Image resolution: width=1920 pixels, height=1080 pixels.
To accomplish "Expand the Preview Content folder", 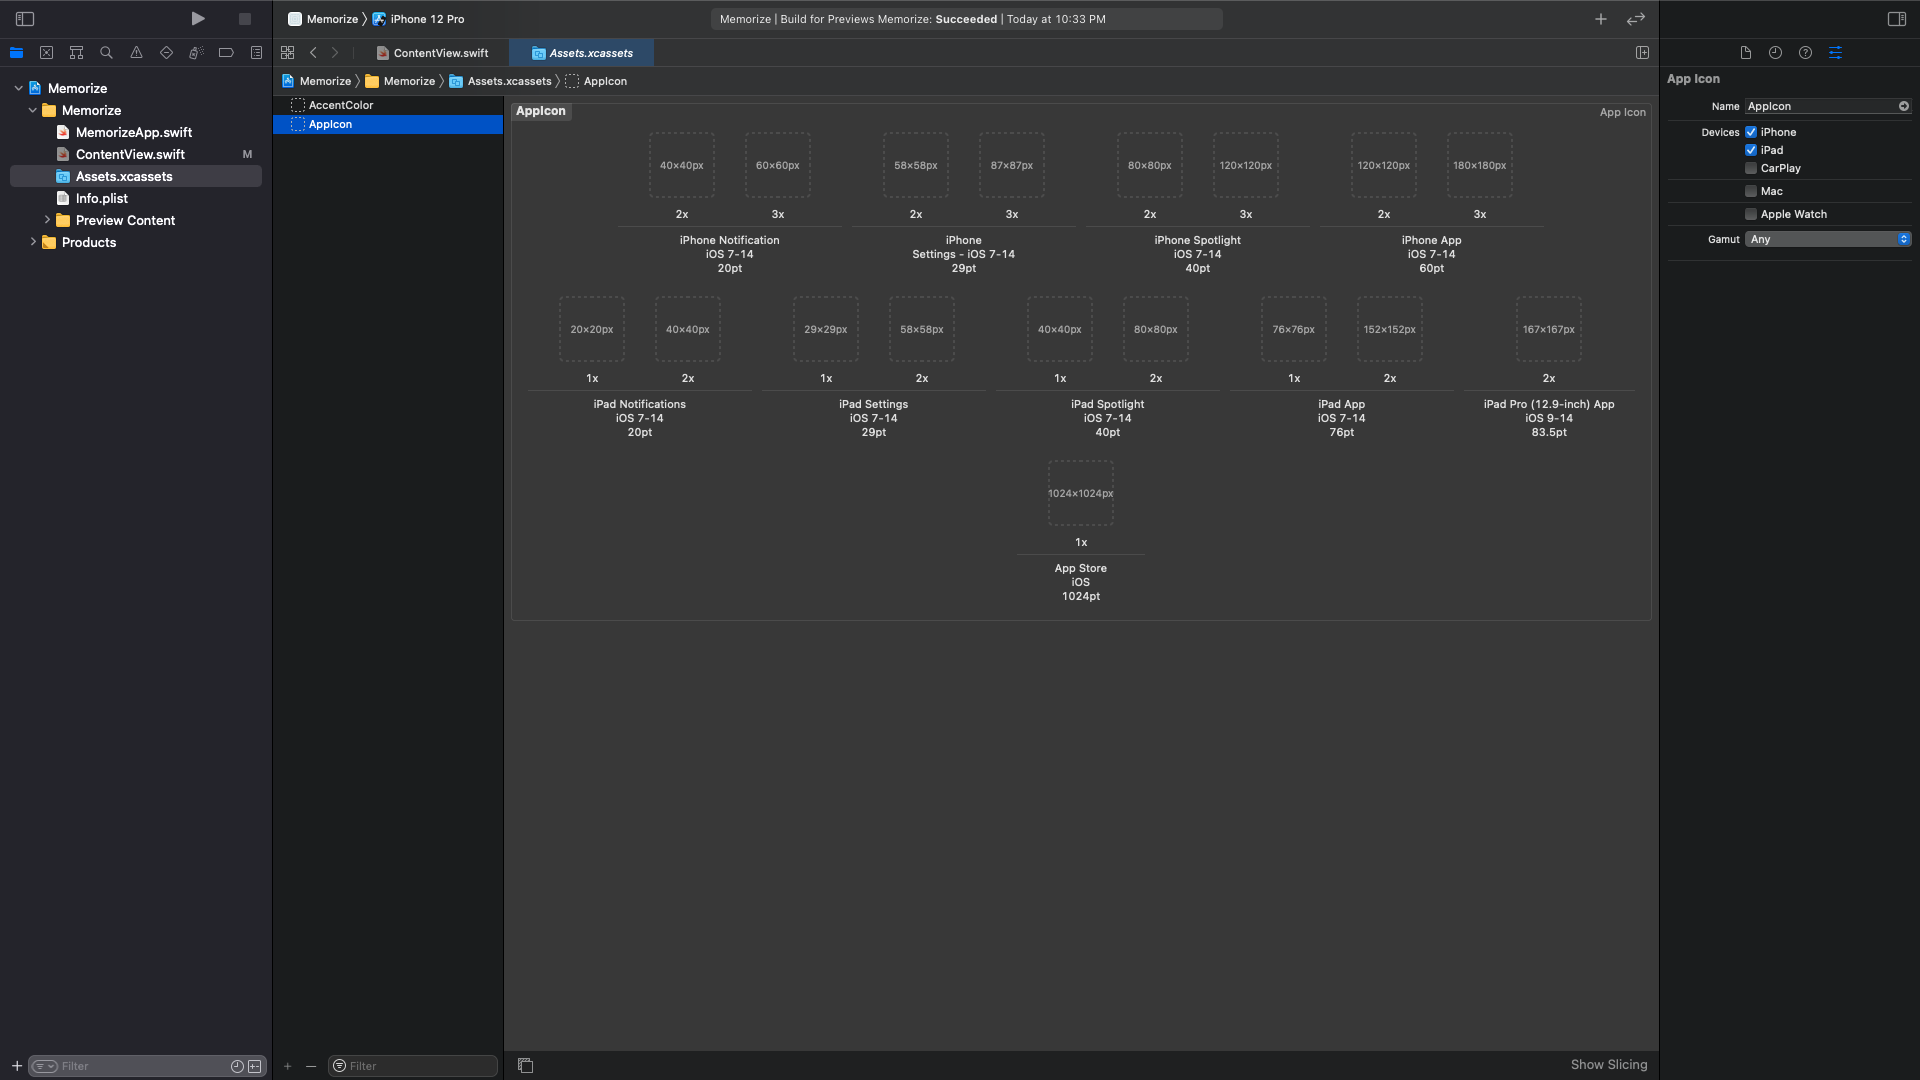I will (x=47, y=220).
